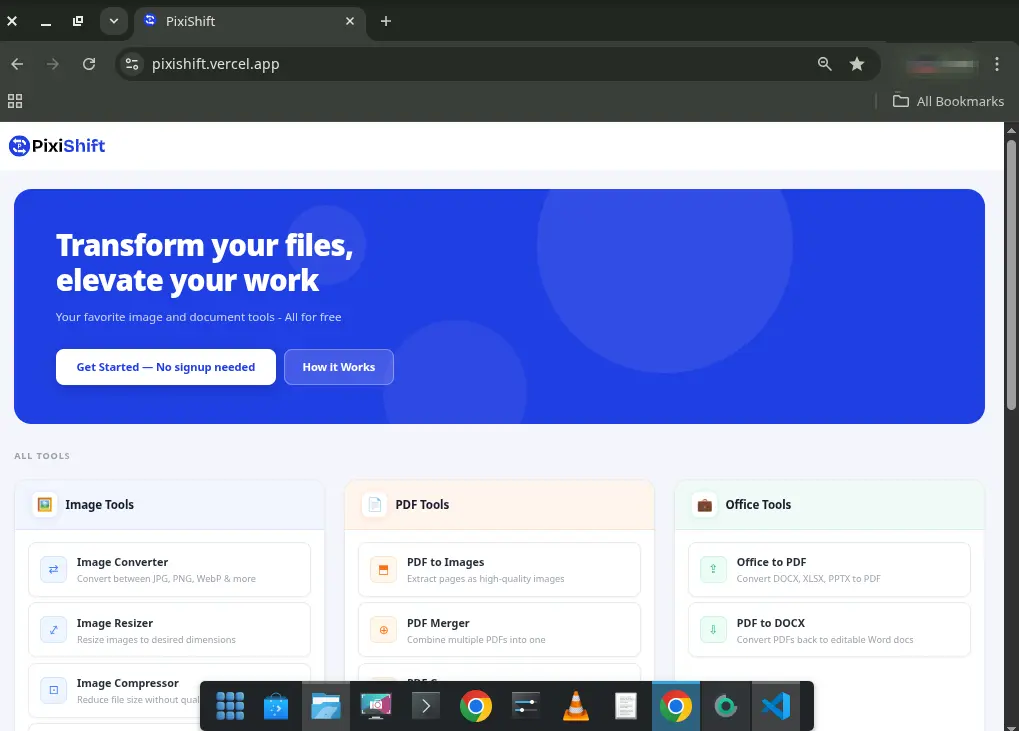Click the page vertical scrollbar

point(1011,274)
